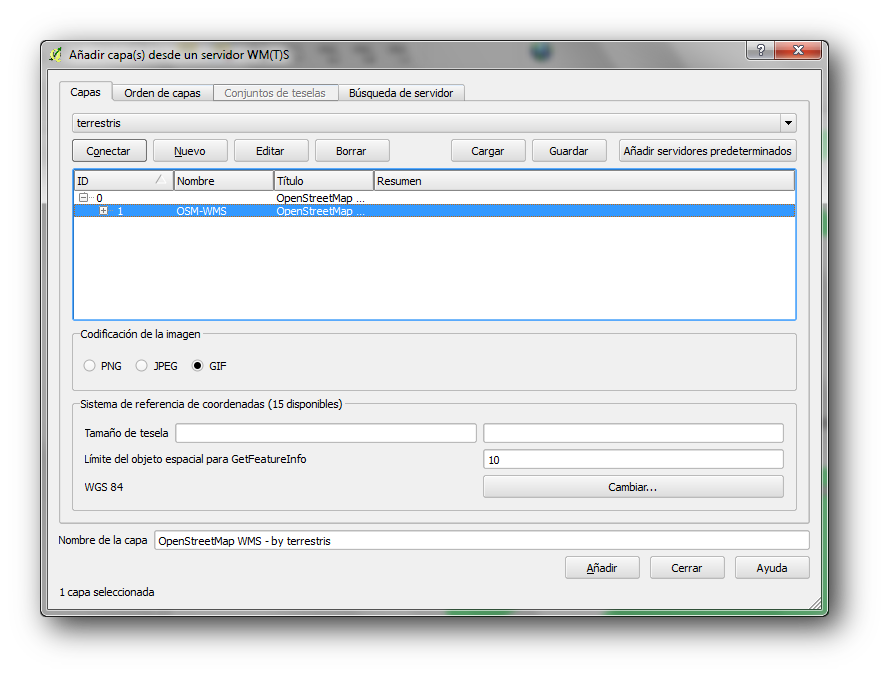The image size is (889, 677).
Task: Collapse the layer row with ID 0
Action: click(x=84, y=198)
